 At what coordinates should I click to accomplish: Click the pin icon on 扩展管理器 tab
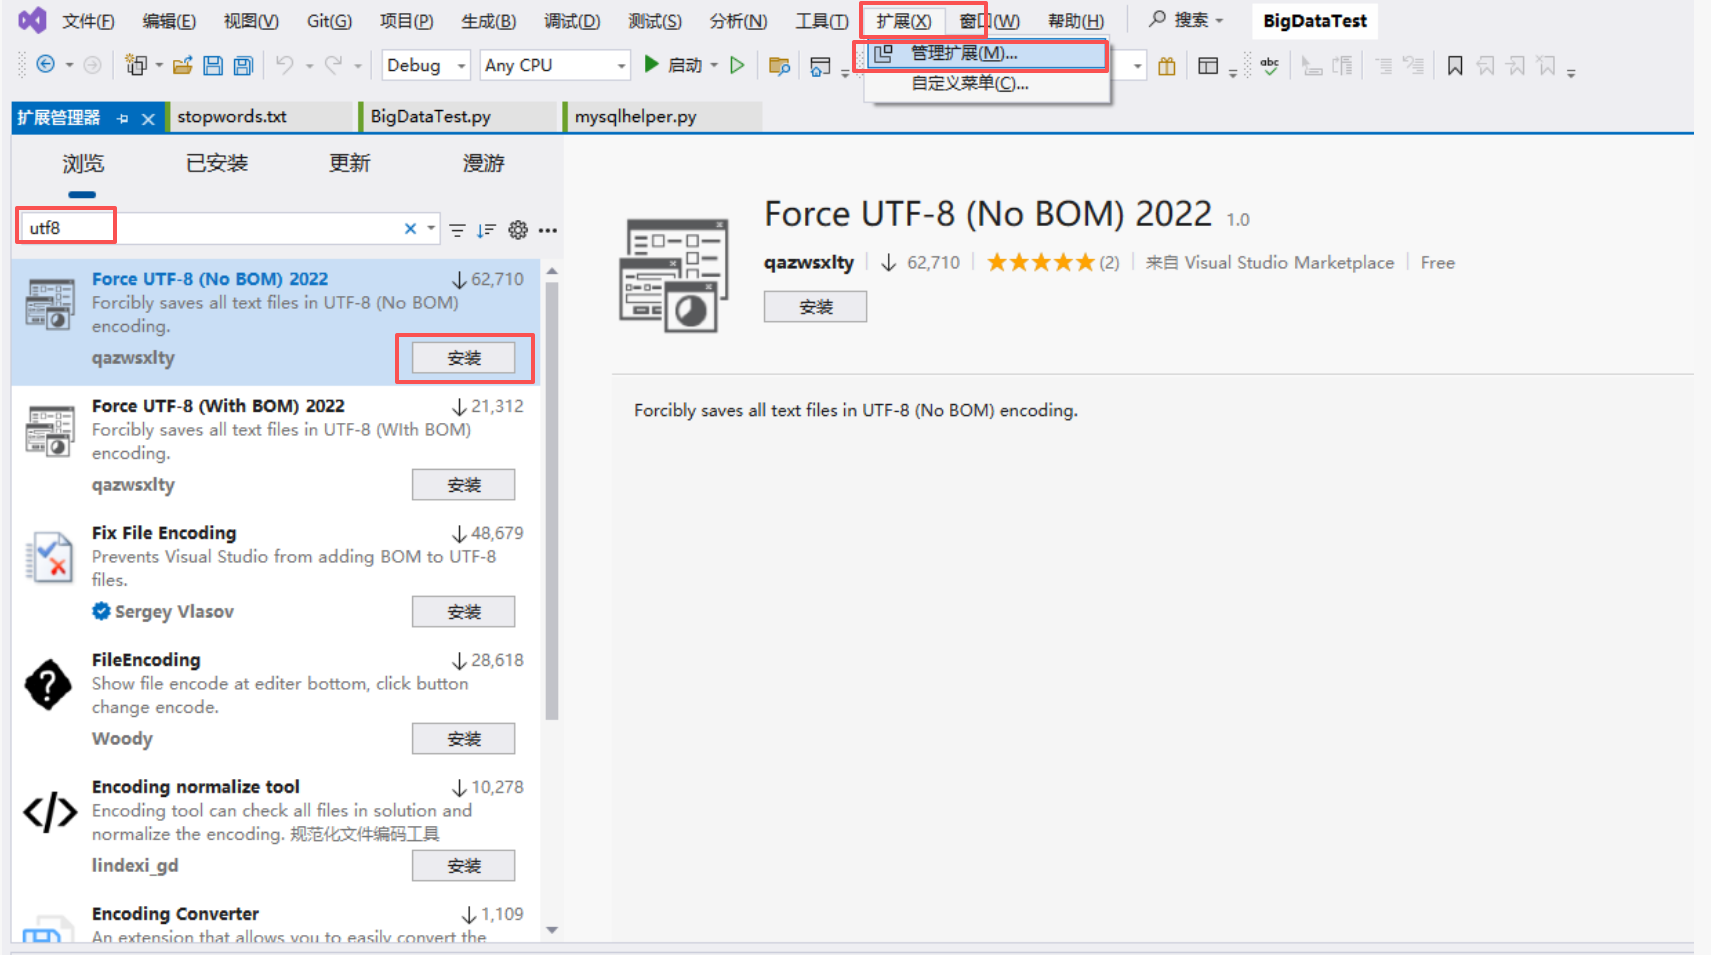pyautogui.click(x=123, y=118)
